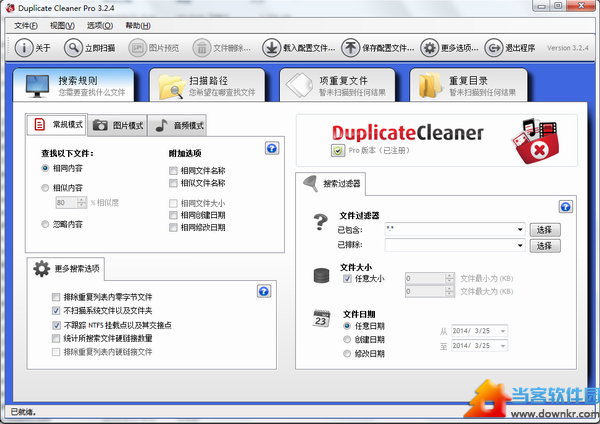Viewport: 600px width, 424px height.
Task: Enable the 相似文件名称 checkbox
Action: [173, 183]
